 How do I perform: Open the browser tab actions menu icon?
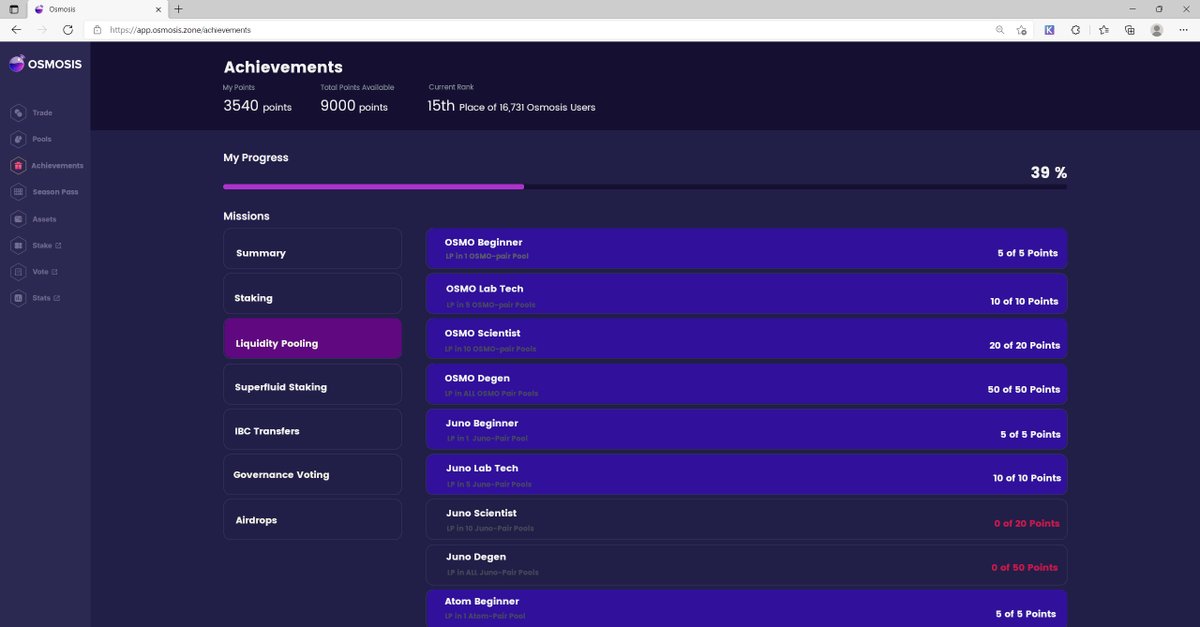coord(14,9)
